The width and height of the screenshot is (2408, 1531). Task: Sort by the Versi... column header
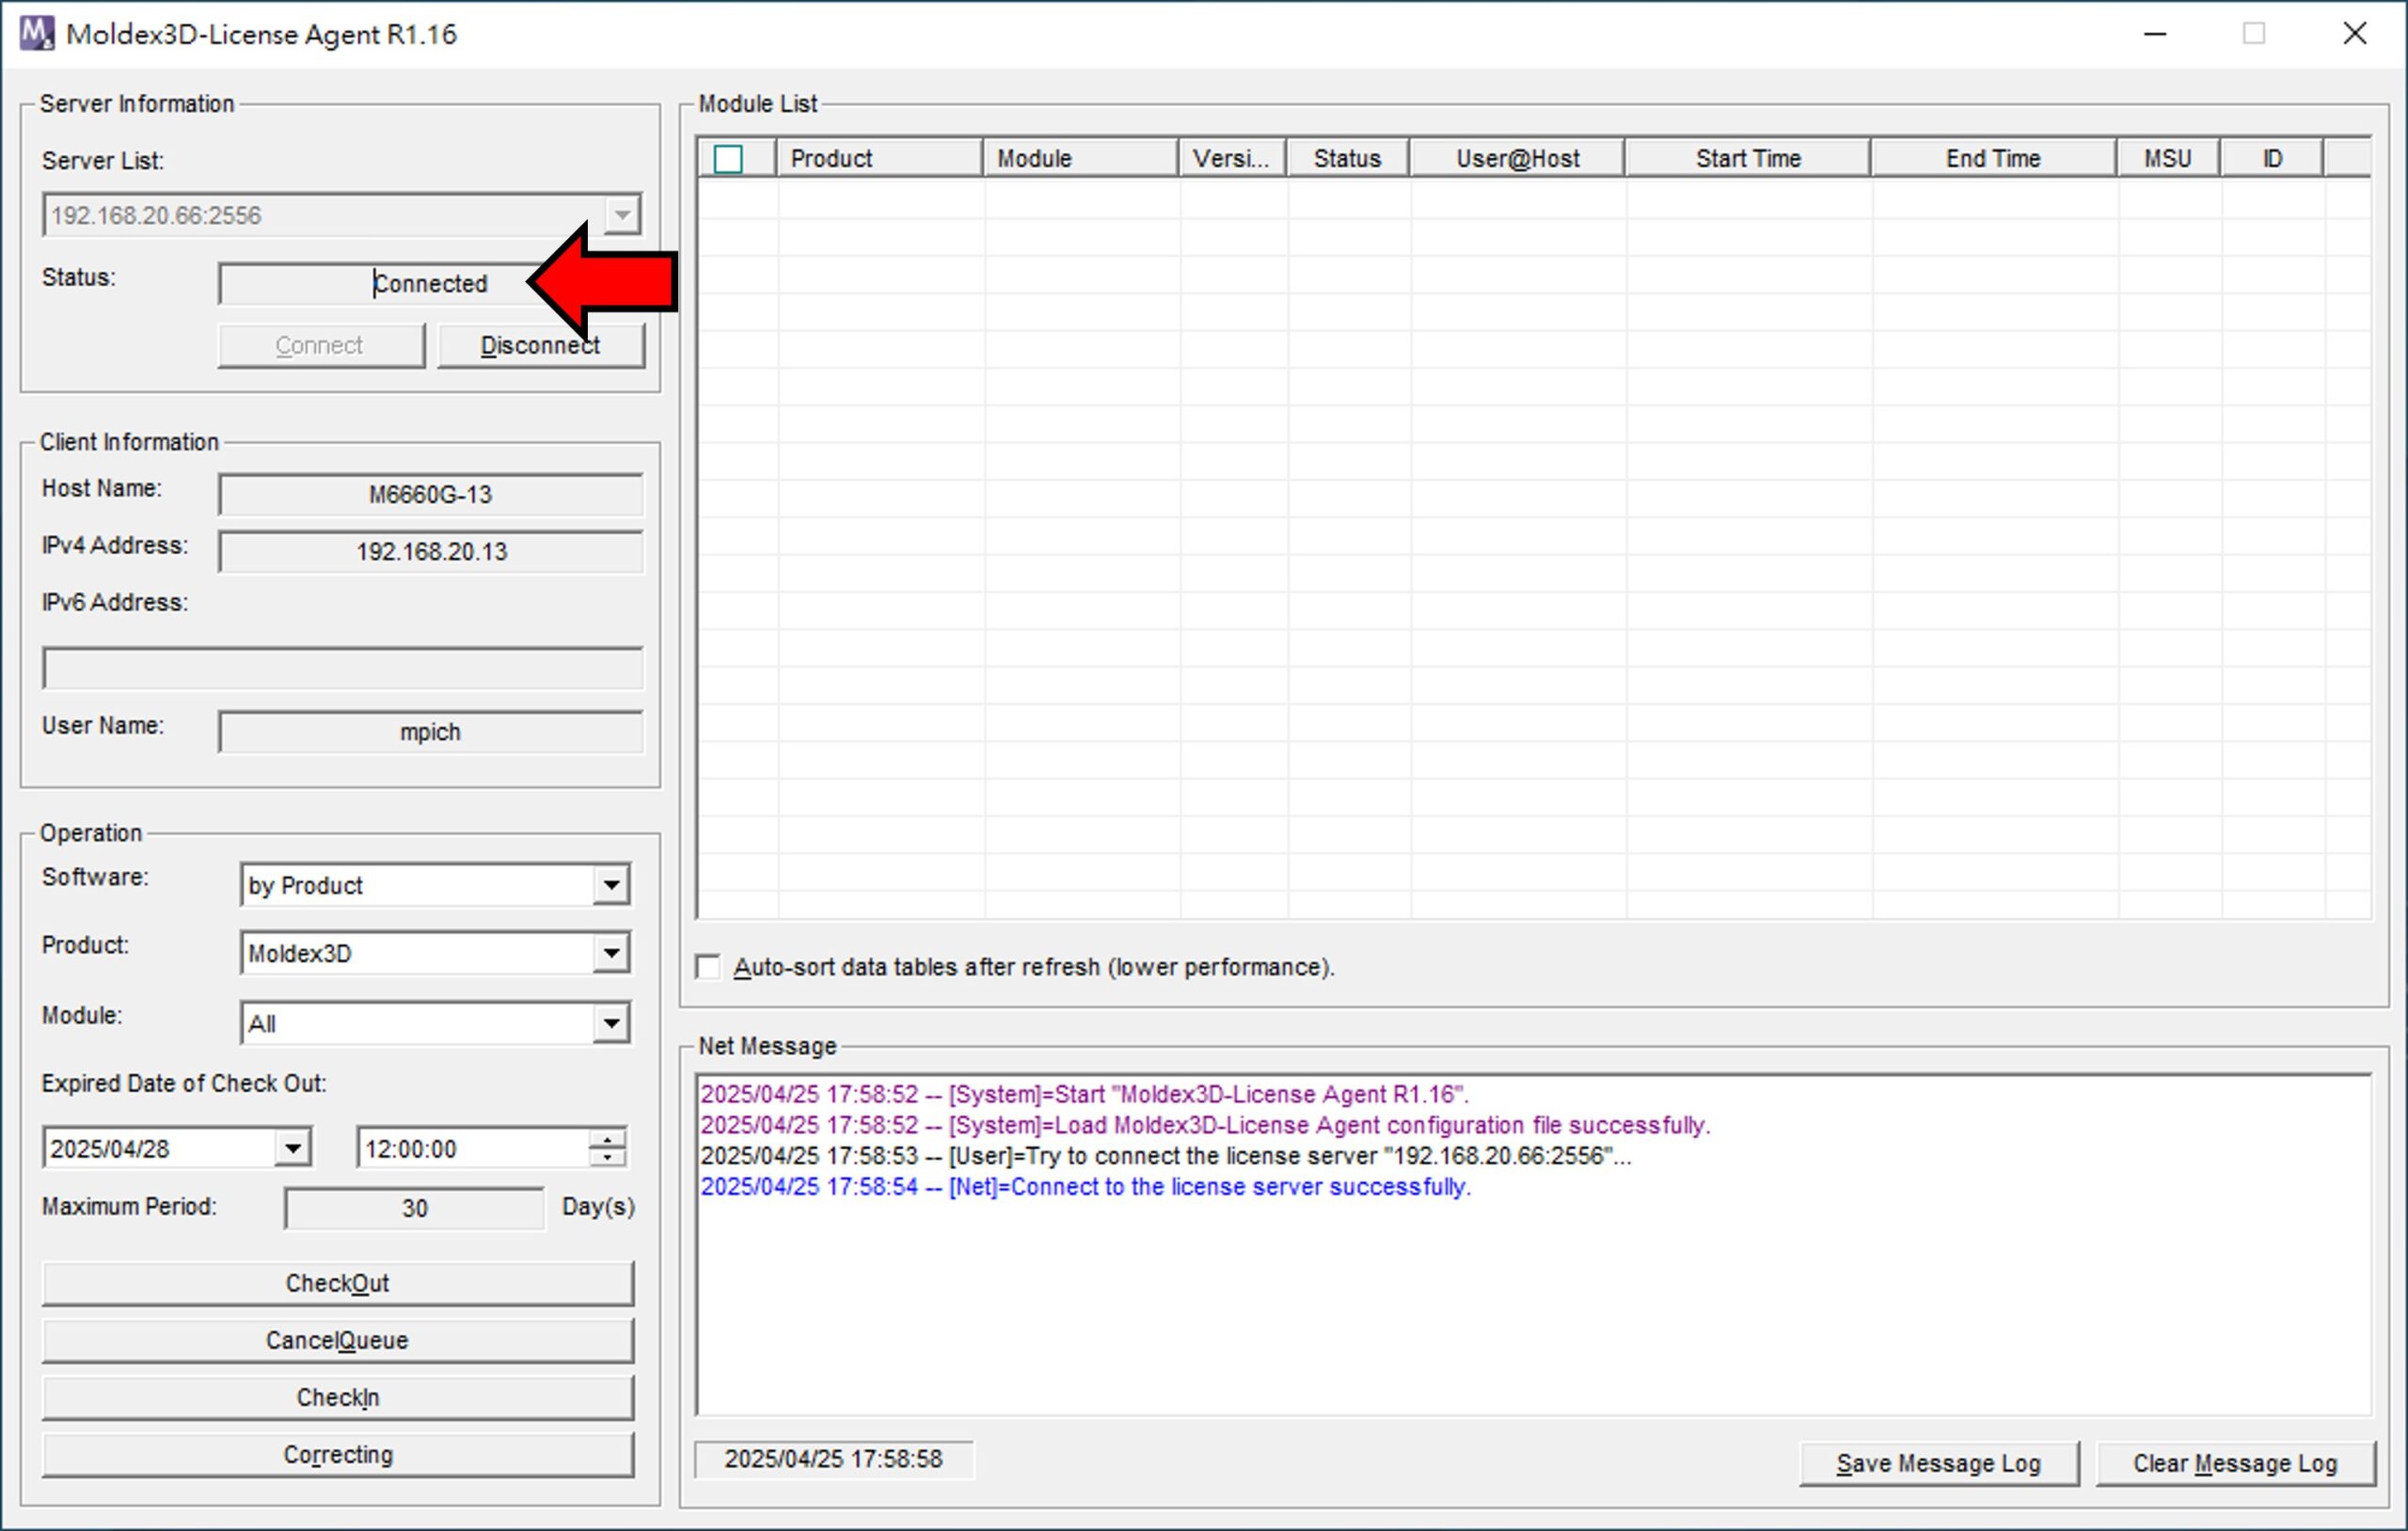tap(1233, 158)
